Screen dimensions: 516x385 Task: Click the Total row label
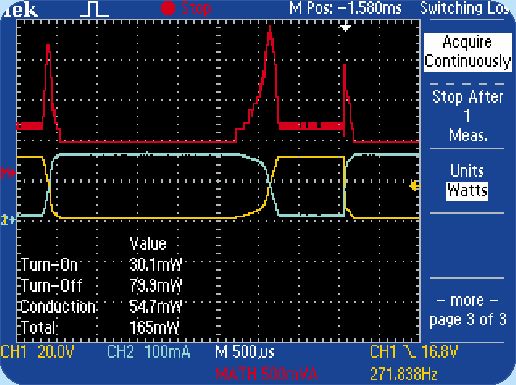[x=37, y=327]
